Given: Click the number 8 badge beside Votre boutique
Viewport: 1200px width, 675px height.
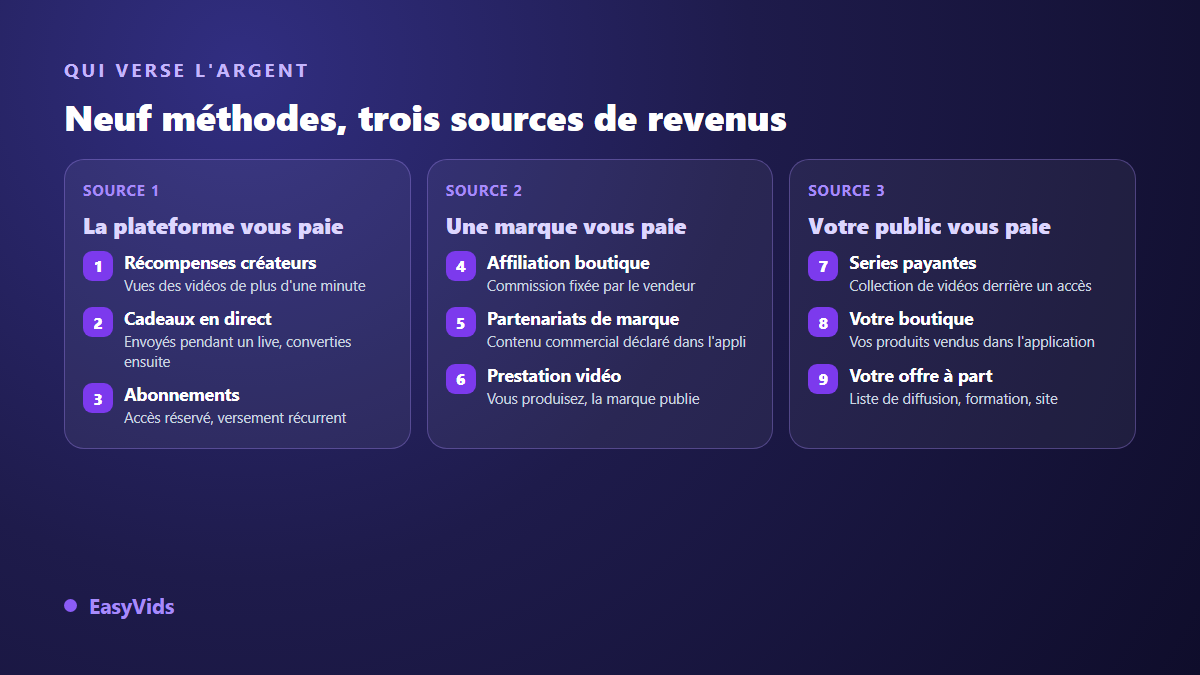Looking at the screenshot, I should [823, 323].
